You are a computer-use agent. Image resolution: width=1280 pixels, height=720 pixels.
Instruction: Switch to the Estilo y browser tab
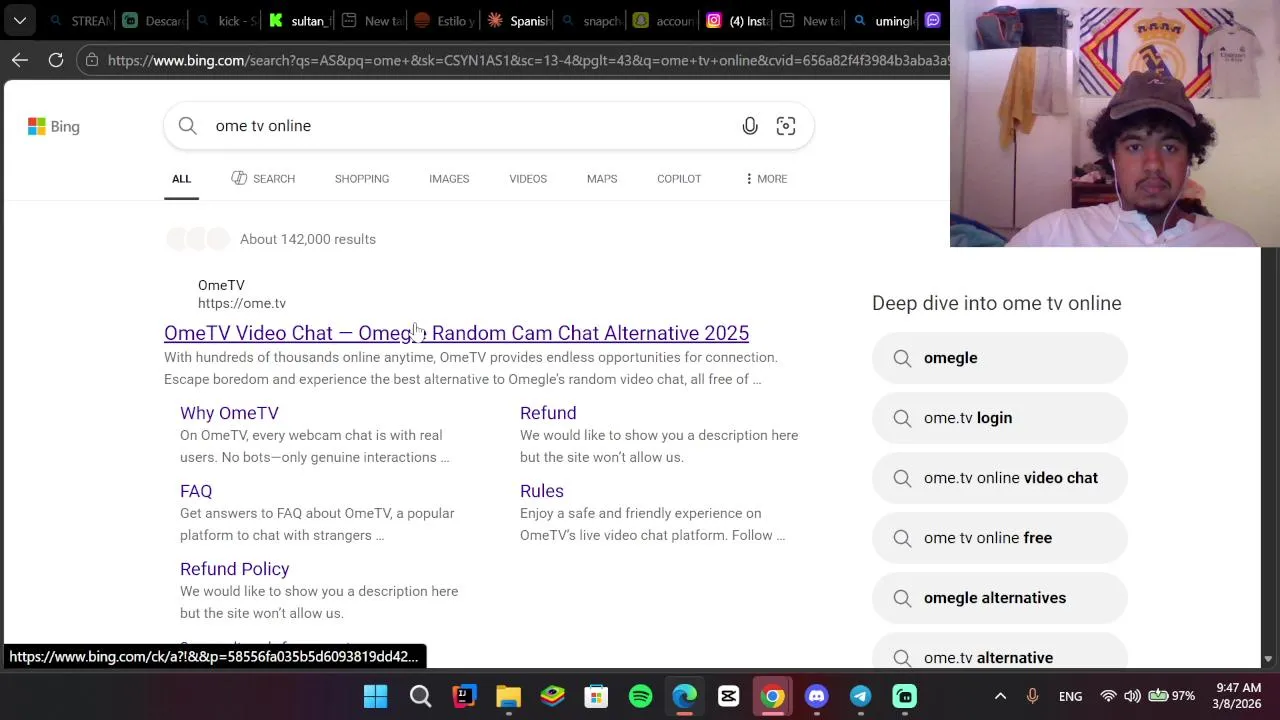pos(446,20)
